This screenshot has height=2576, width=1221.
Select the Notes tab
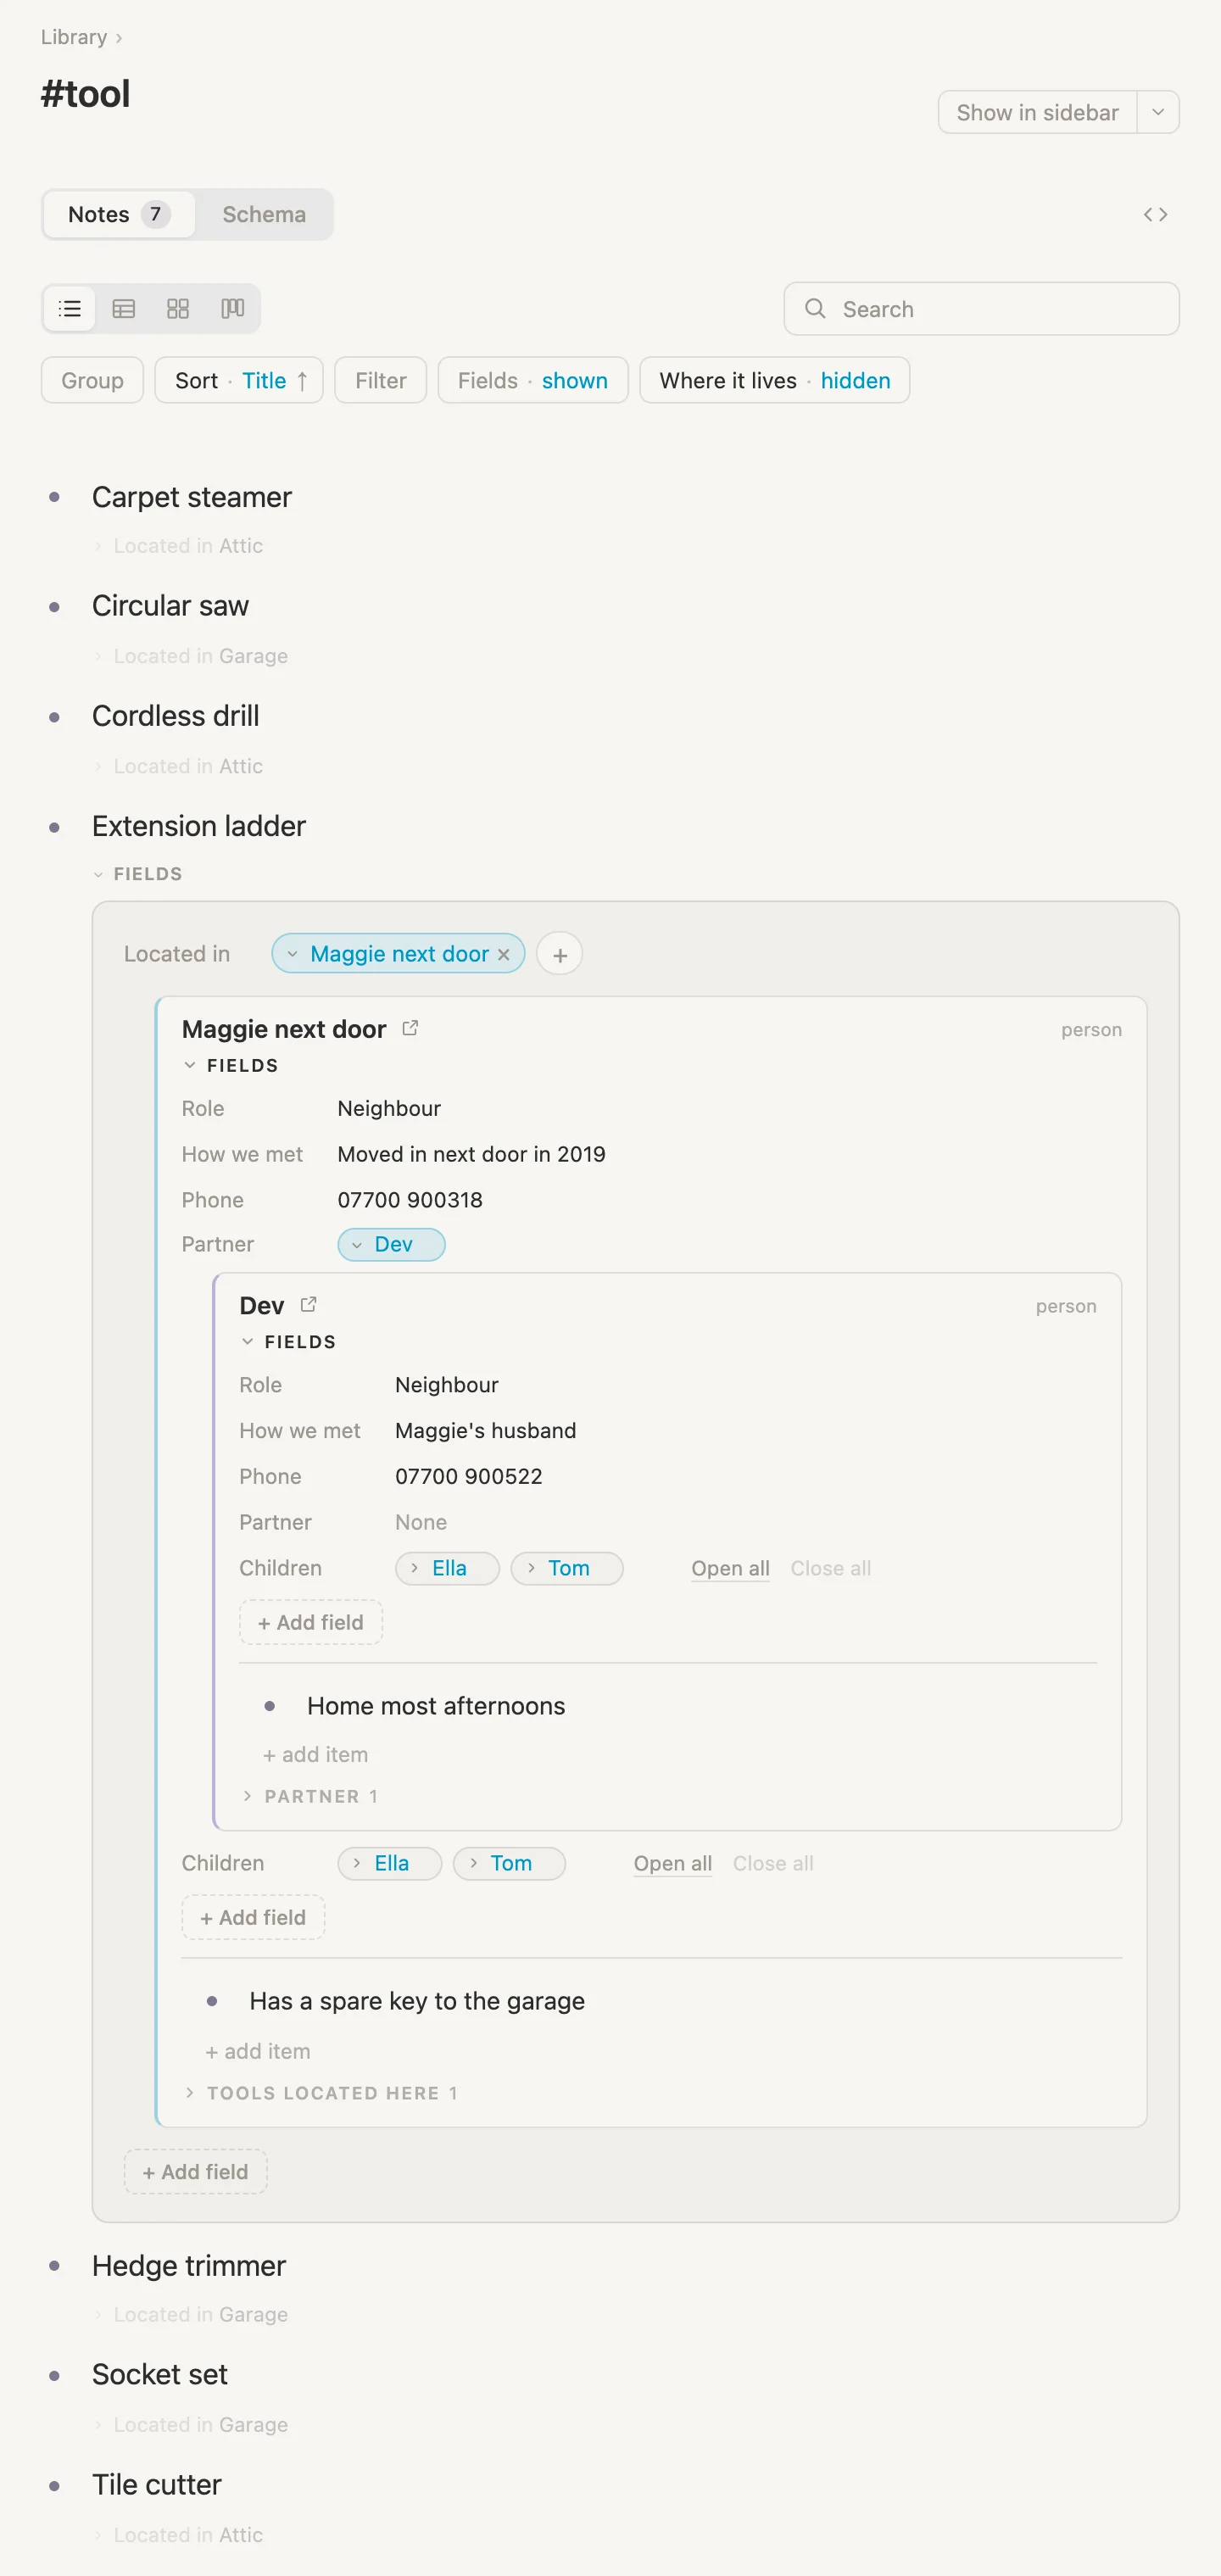(118, 215)
